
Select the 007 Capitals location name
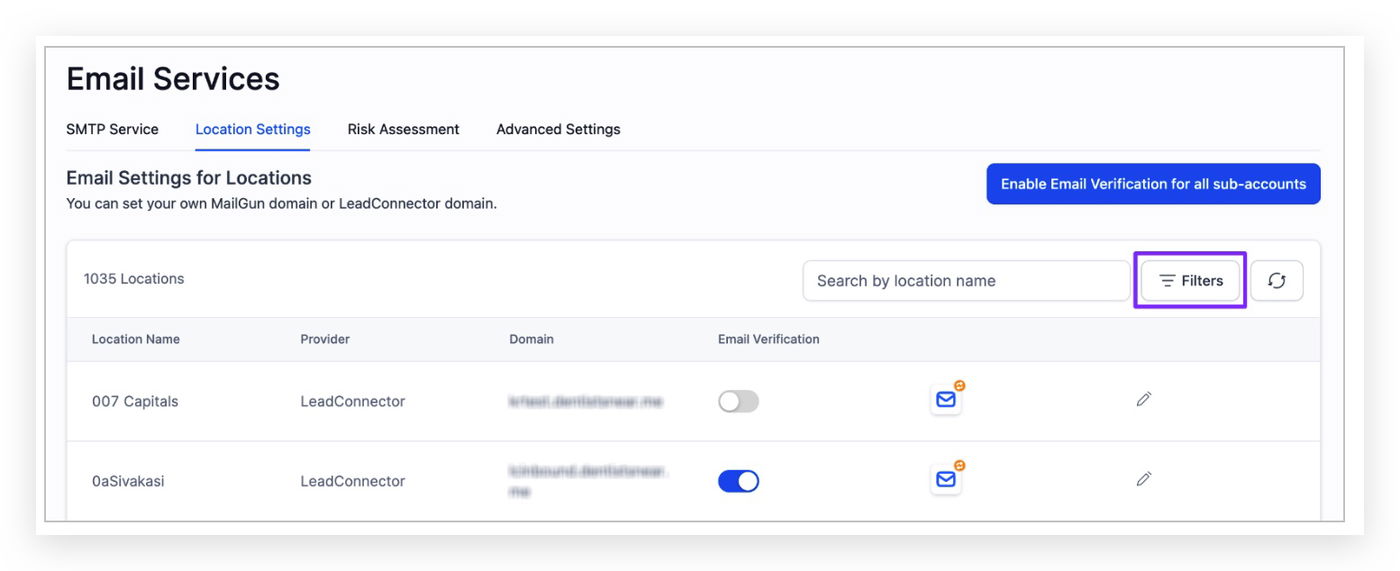click(x=135, y=401)
